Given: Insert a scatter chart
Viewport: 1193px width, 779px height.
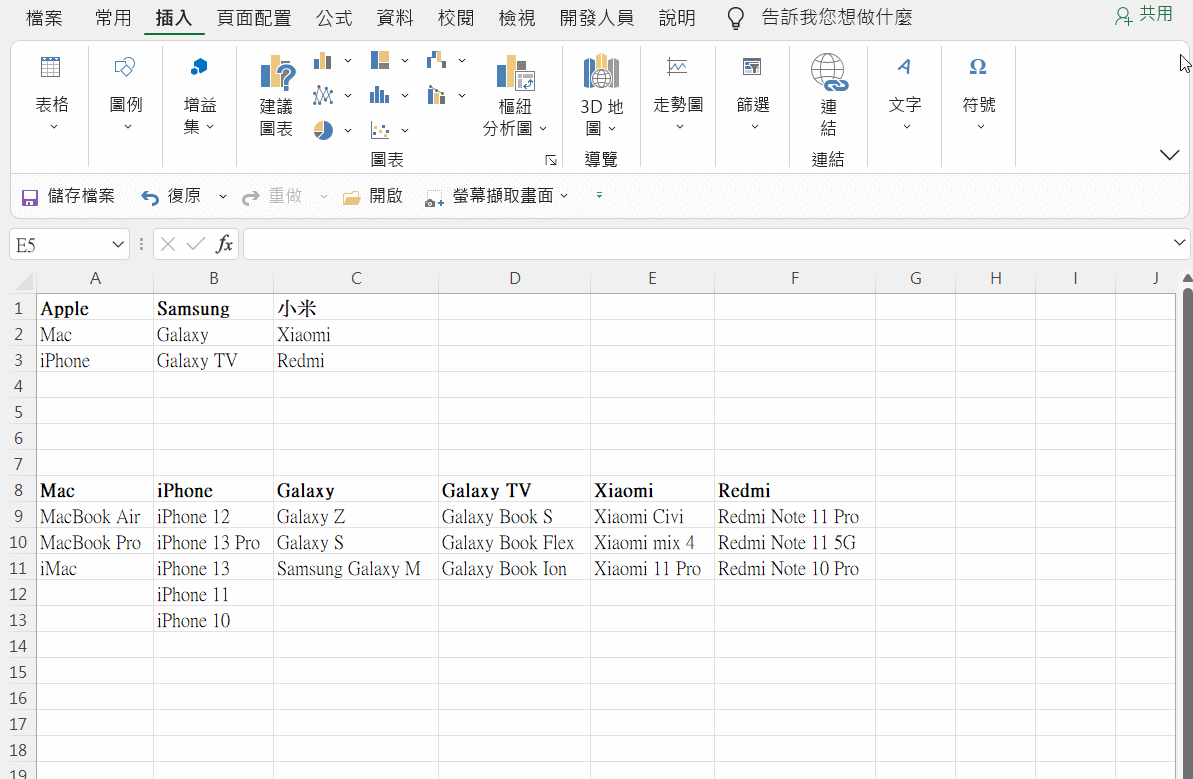Looking at the screenshot, I should 380,130.
